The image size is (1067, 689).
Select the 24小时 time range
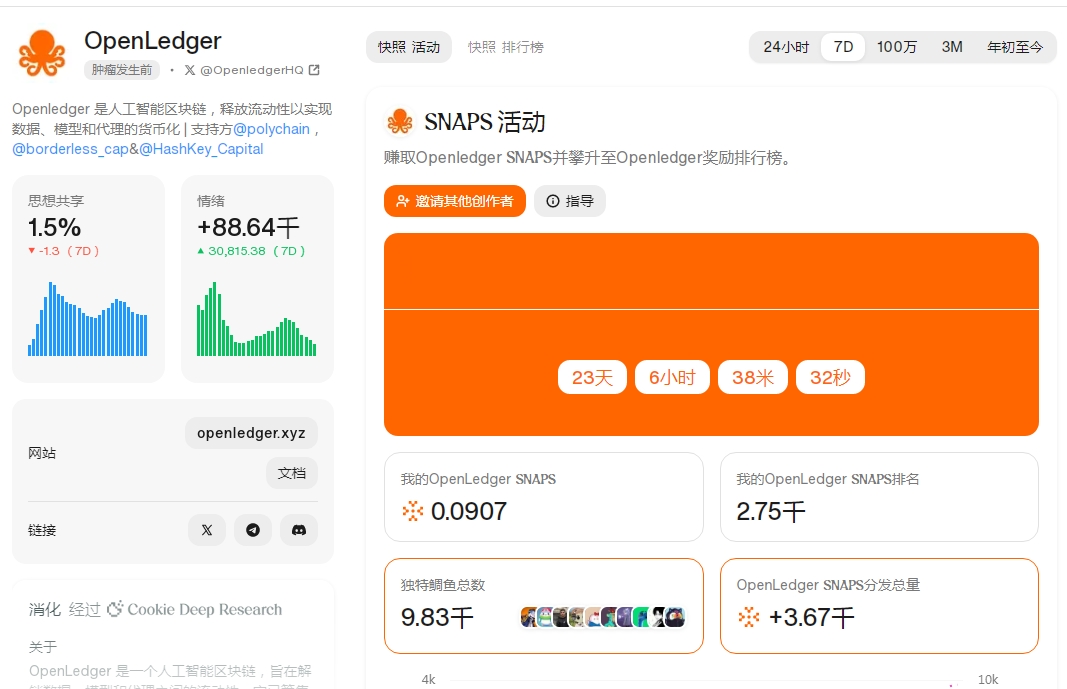pos(786,47)
